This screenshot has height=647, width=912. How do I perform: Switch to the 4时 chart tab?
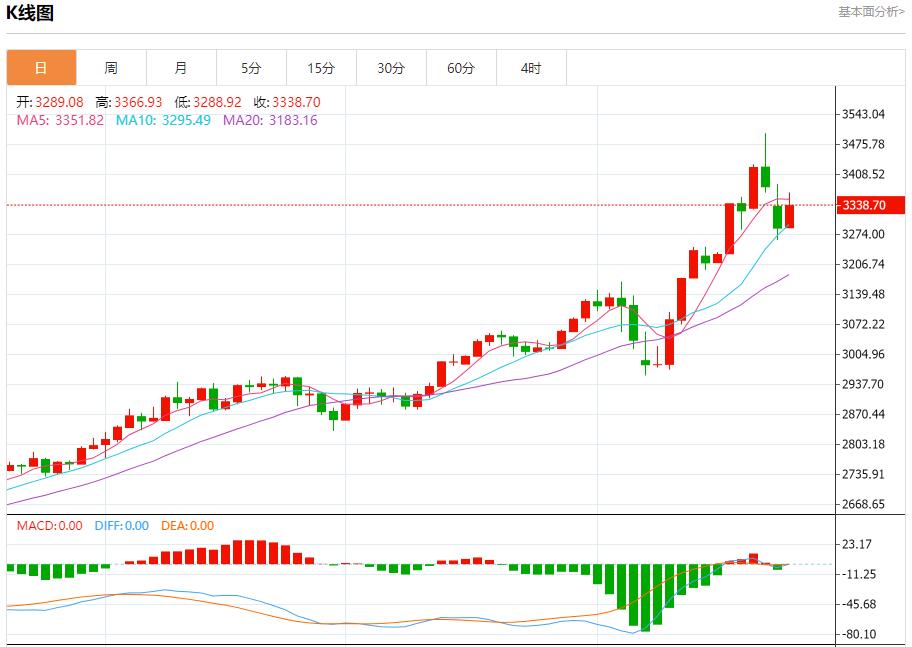[531, 68]
